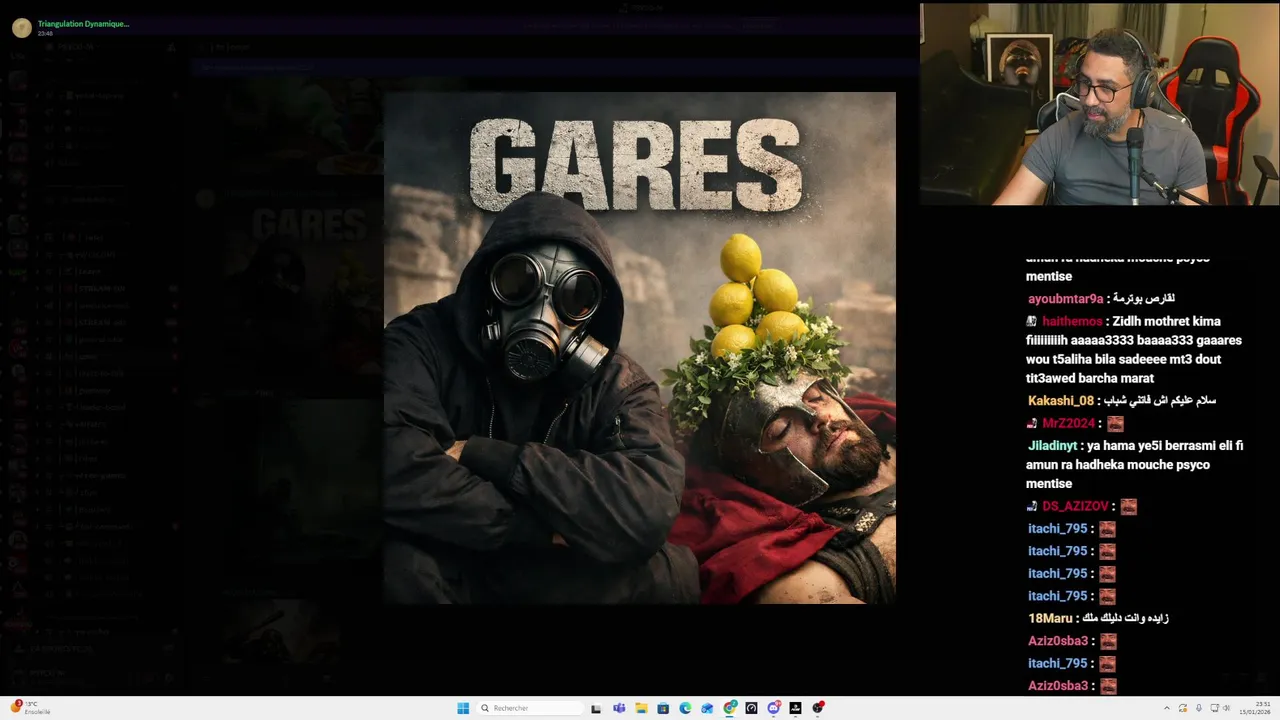Open the volume tray icon
The width and height of the screenshot is (1280, 720).
(1227, 708)
